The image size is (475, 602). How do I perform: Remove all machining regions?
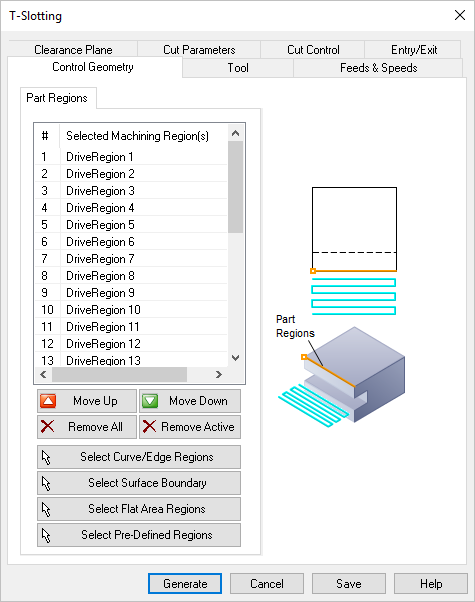(87, 427)
